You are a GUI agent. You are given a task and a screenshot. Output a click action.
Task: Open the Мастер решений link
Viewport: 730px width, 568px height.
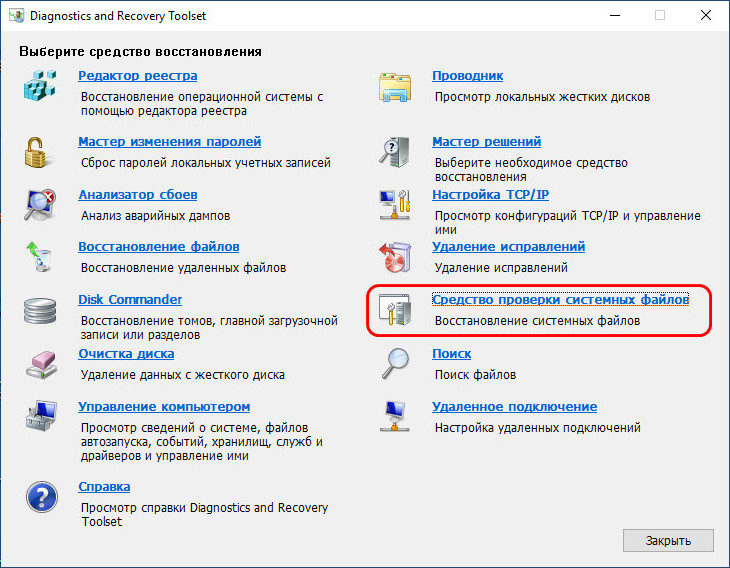click(x=487, y=142)
